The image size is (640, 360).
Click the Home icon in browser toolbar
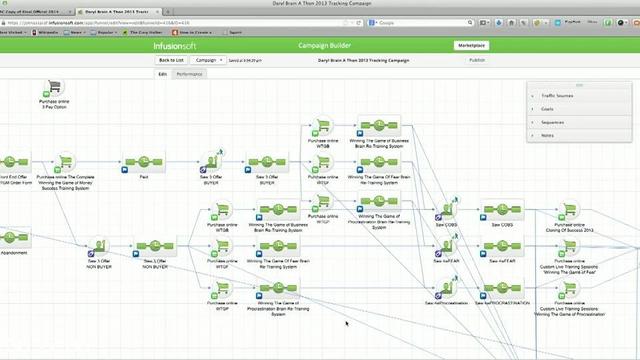[x=511, y=23]
